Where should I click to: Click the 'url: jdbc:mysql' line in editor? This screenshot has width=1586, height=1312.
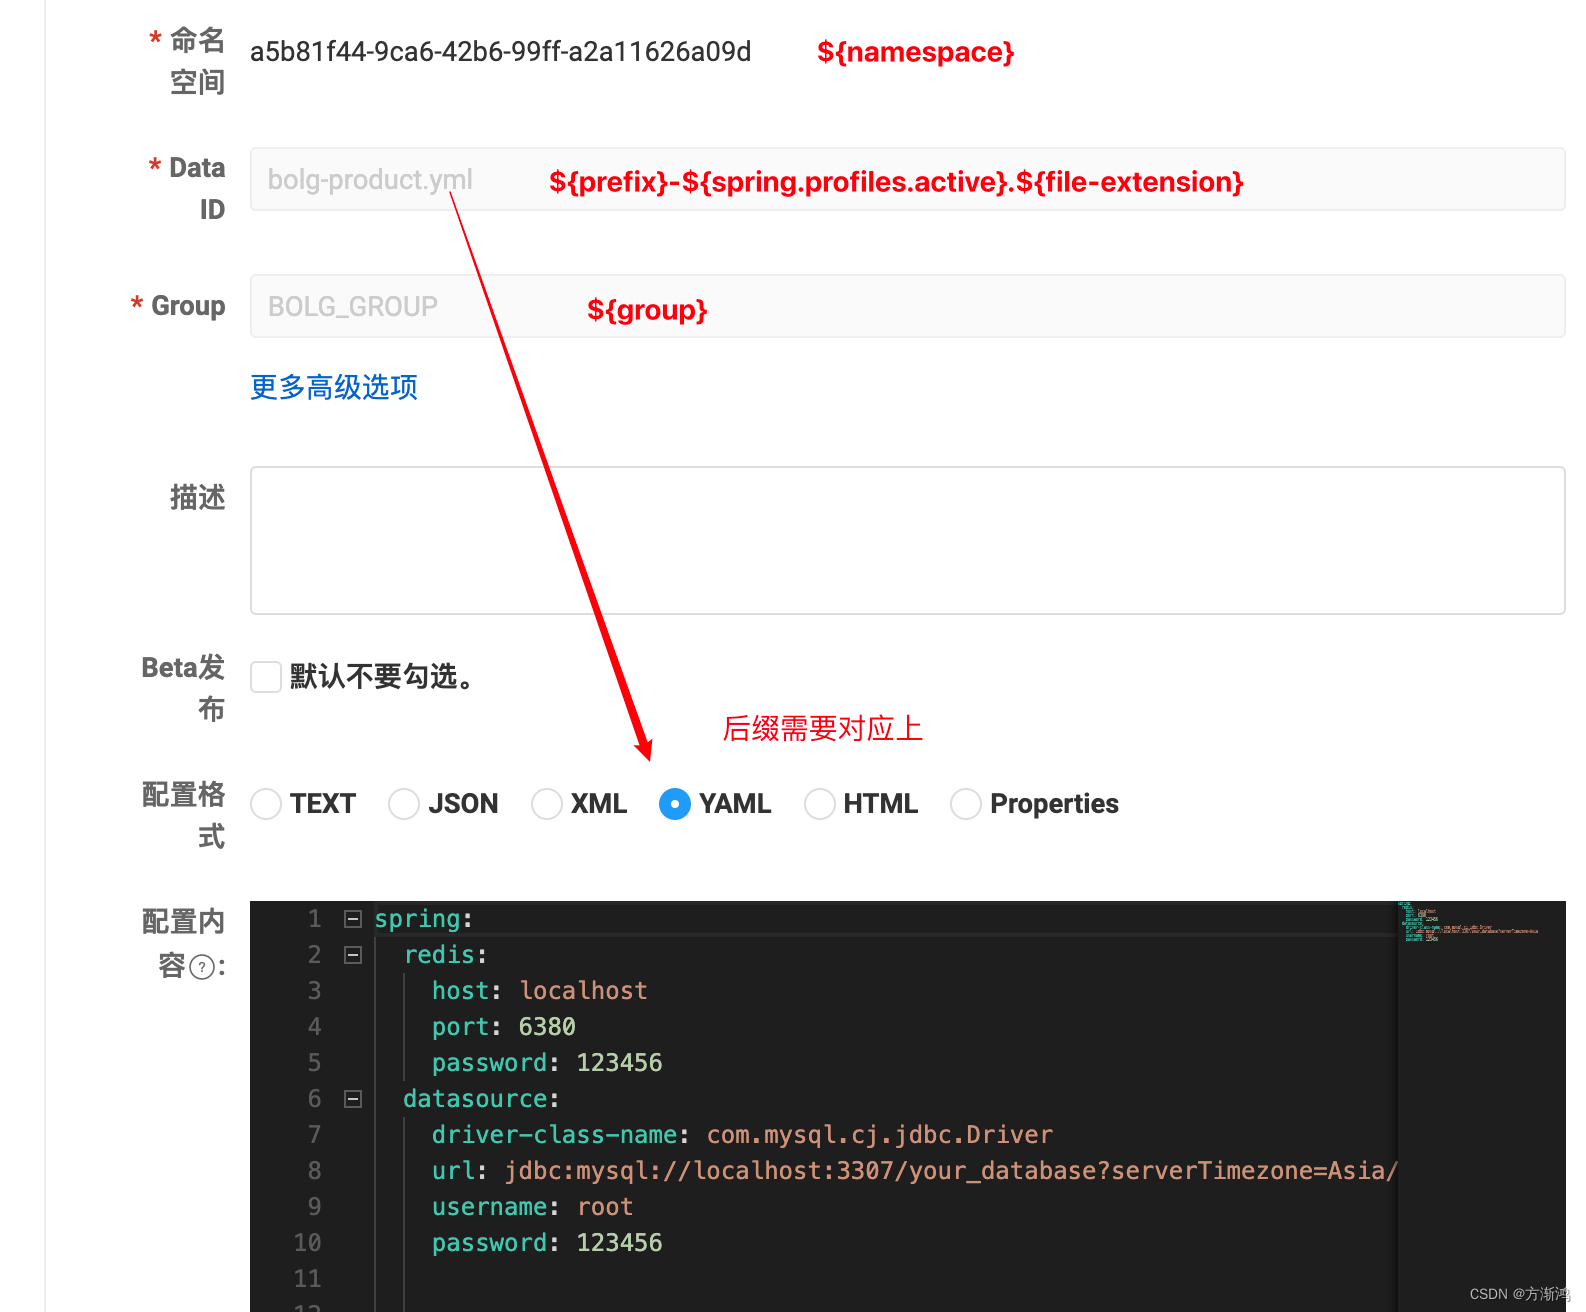click(914, 1171)
